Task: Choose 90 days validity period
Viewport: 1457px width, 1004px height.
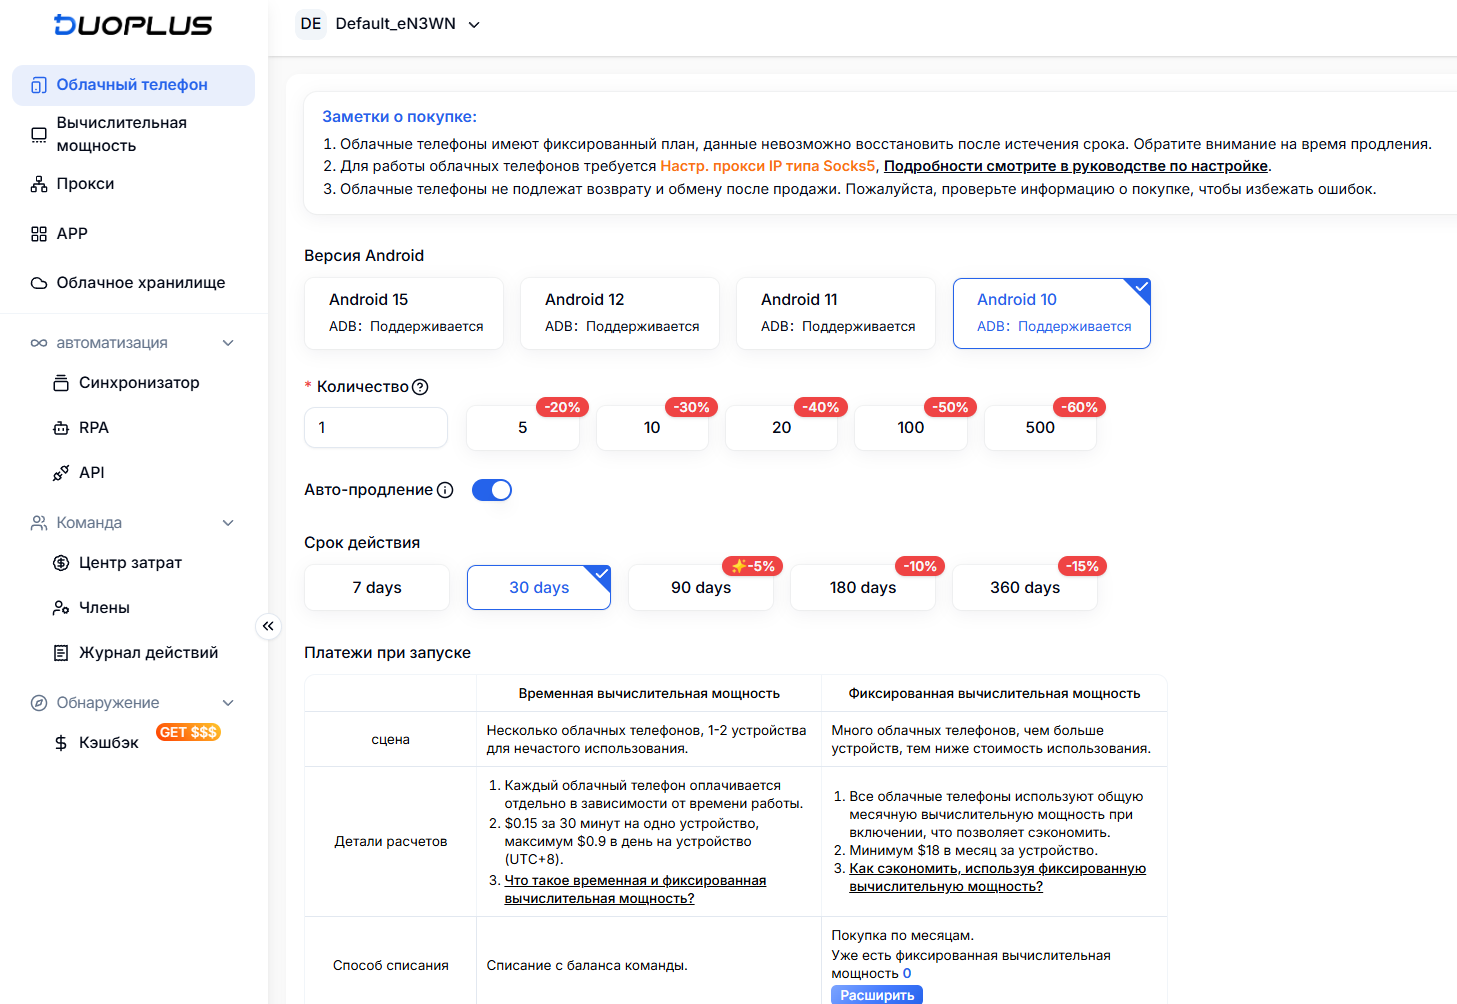Action: click(x=701, y=588)
